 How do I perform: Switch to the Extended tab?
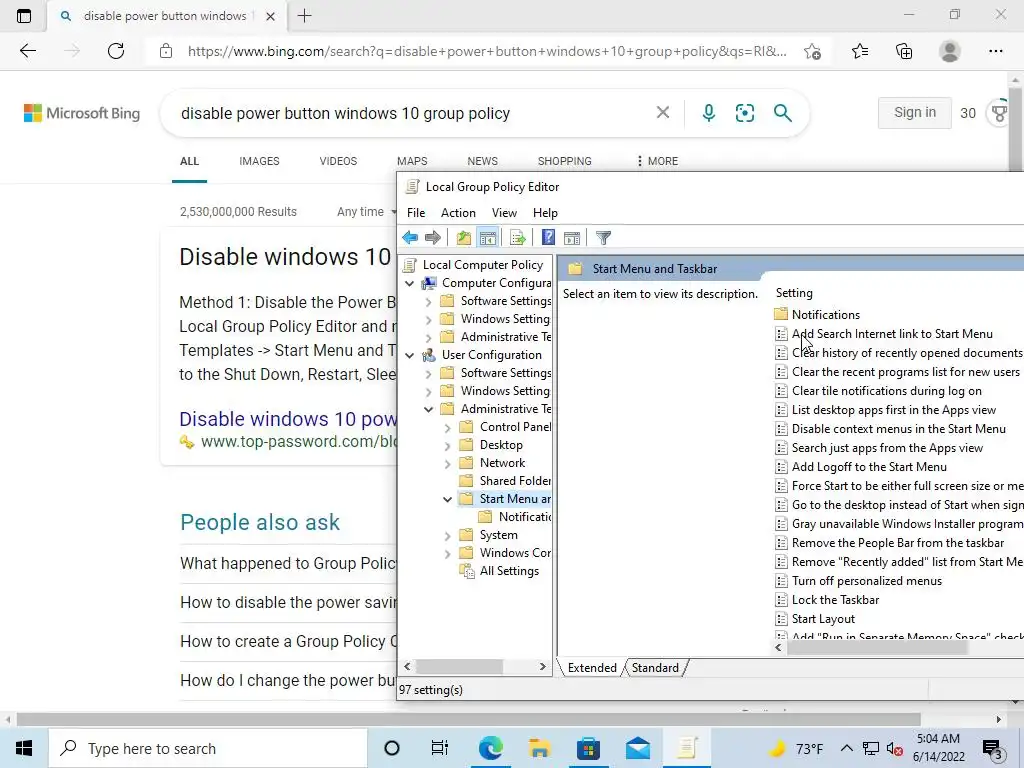(592, 667)
